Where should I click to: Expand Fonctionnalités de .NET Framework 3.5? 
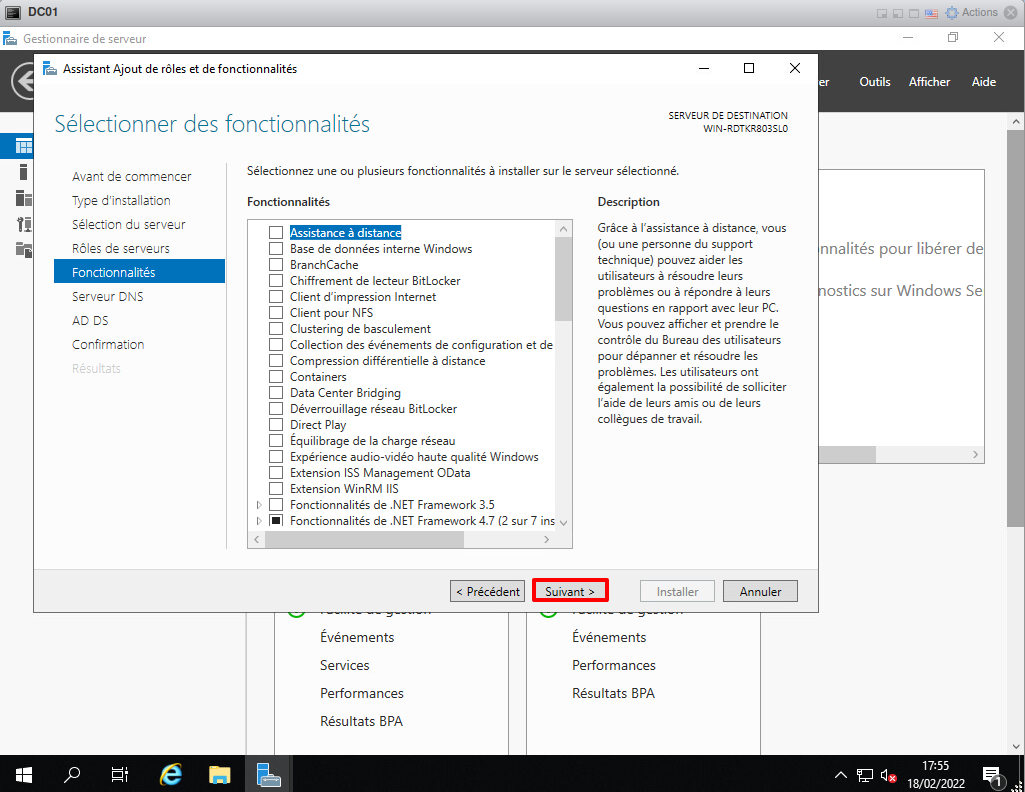pyautogui.click(x=260, y=505)
